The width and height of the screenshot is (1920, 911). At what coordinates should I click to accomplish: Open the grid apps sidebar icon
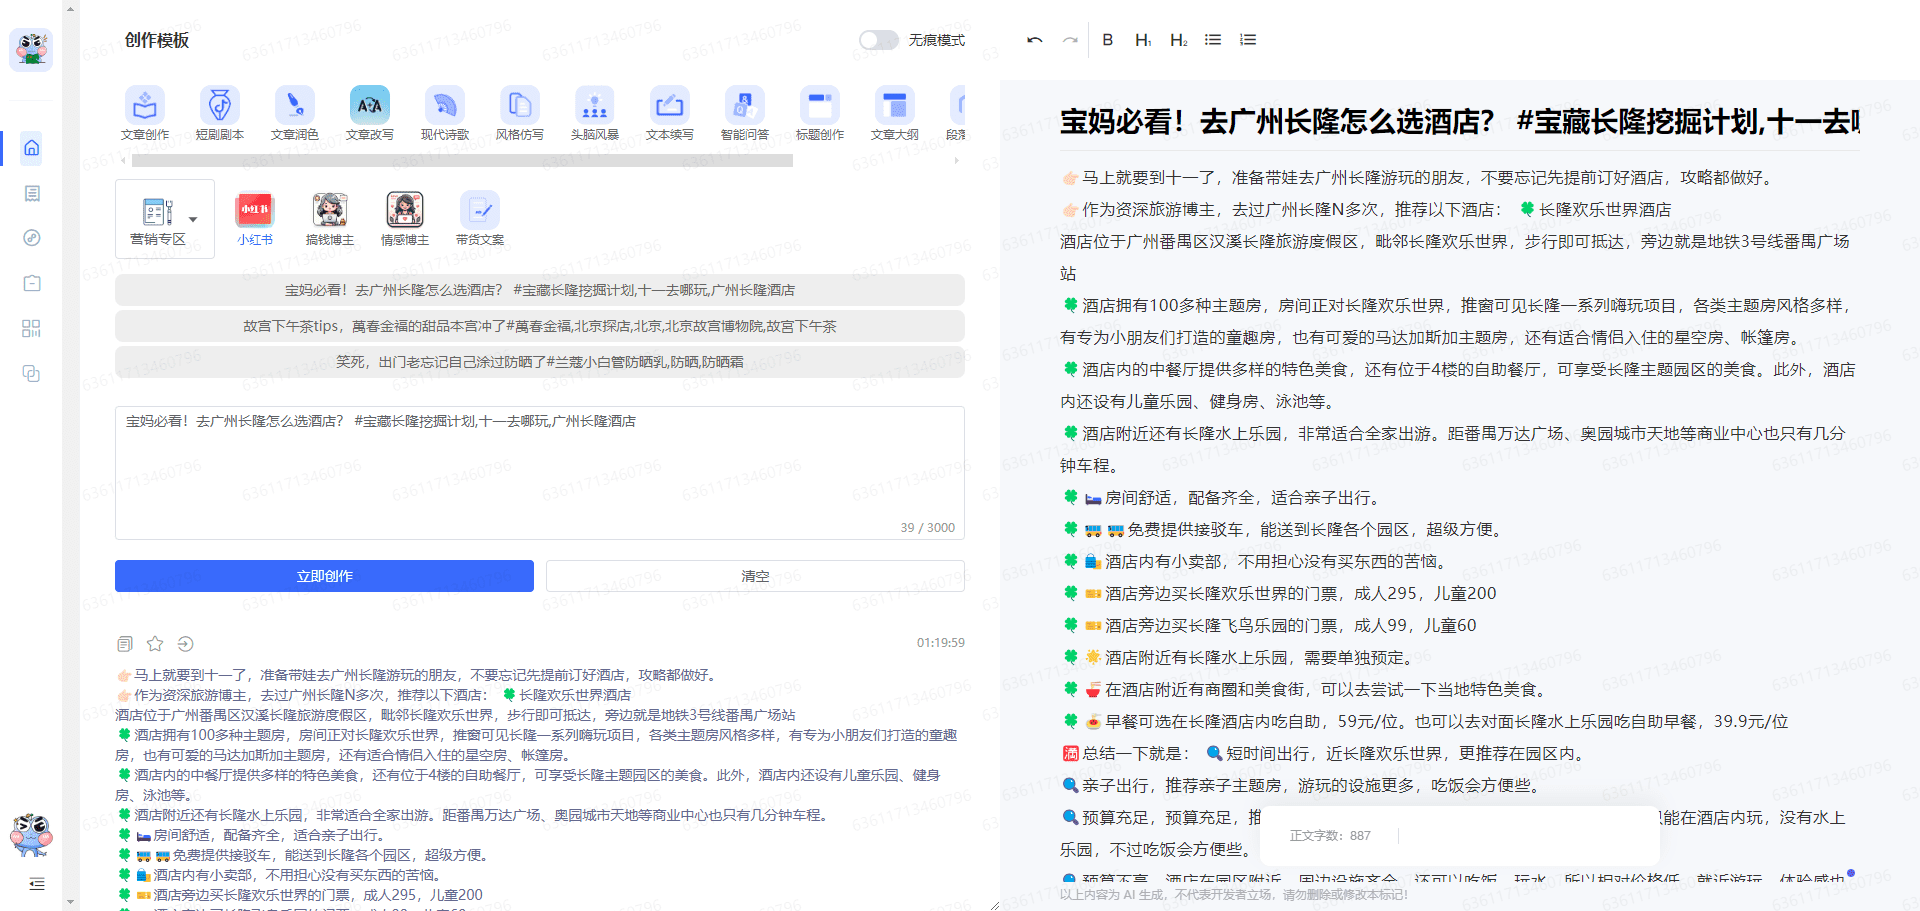pos(32,328)
